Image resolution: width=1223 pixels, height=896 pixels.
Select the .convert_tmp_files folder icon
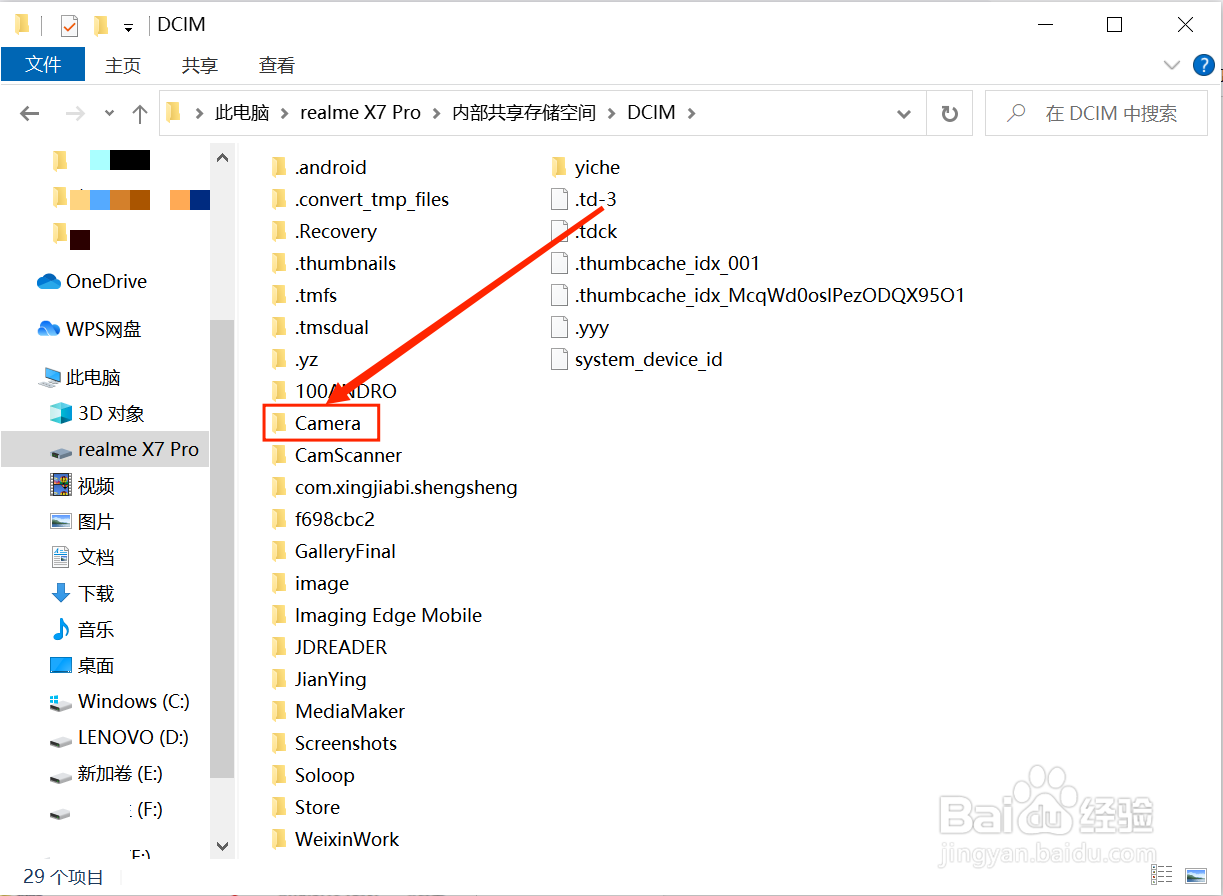coord(279,199)
